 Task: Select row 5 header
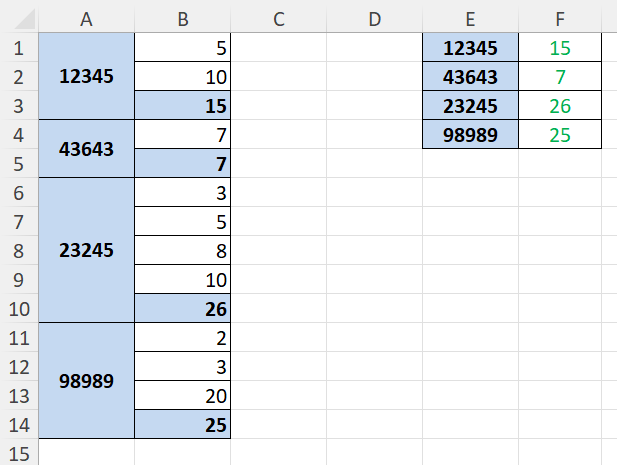[19, 163]
